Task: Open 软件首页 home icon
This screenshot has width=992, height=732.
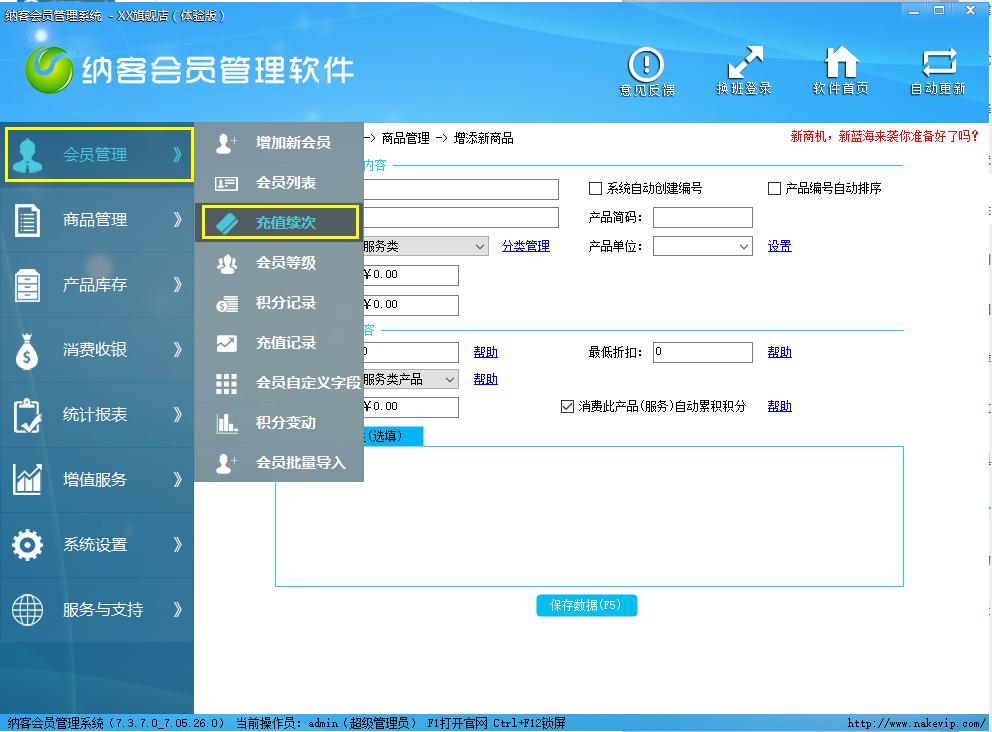Action: coord(840,64)
